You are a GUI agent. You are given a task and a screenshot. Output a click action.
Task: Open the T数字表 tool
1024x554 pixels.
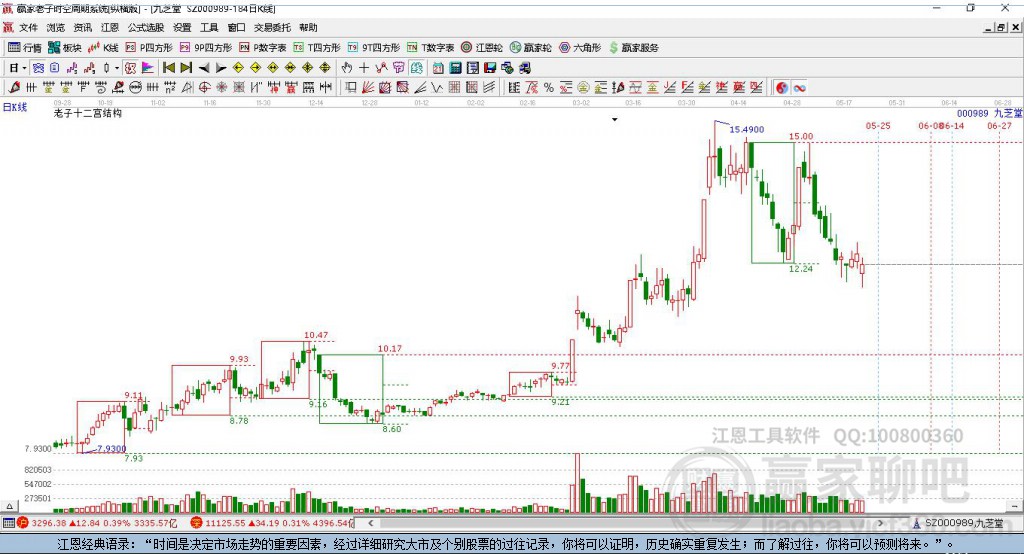click(430, 47)
